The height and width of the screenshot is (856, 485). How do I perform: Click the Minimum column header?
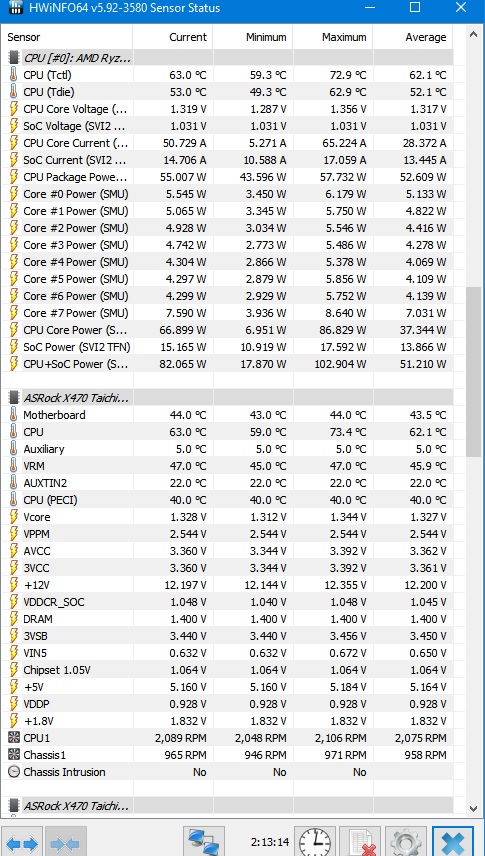click(x=252, y=37)
